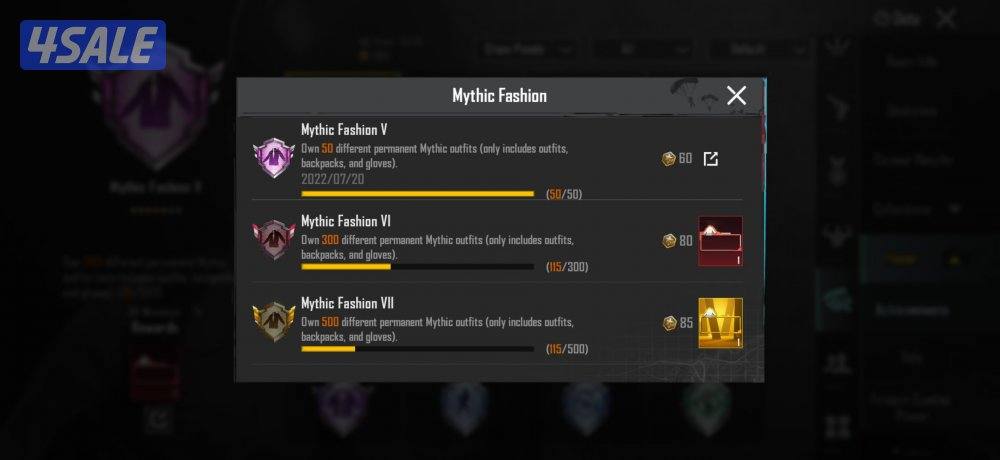Click the 115/300 progress bar

[x=418, y=267]
